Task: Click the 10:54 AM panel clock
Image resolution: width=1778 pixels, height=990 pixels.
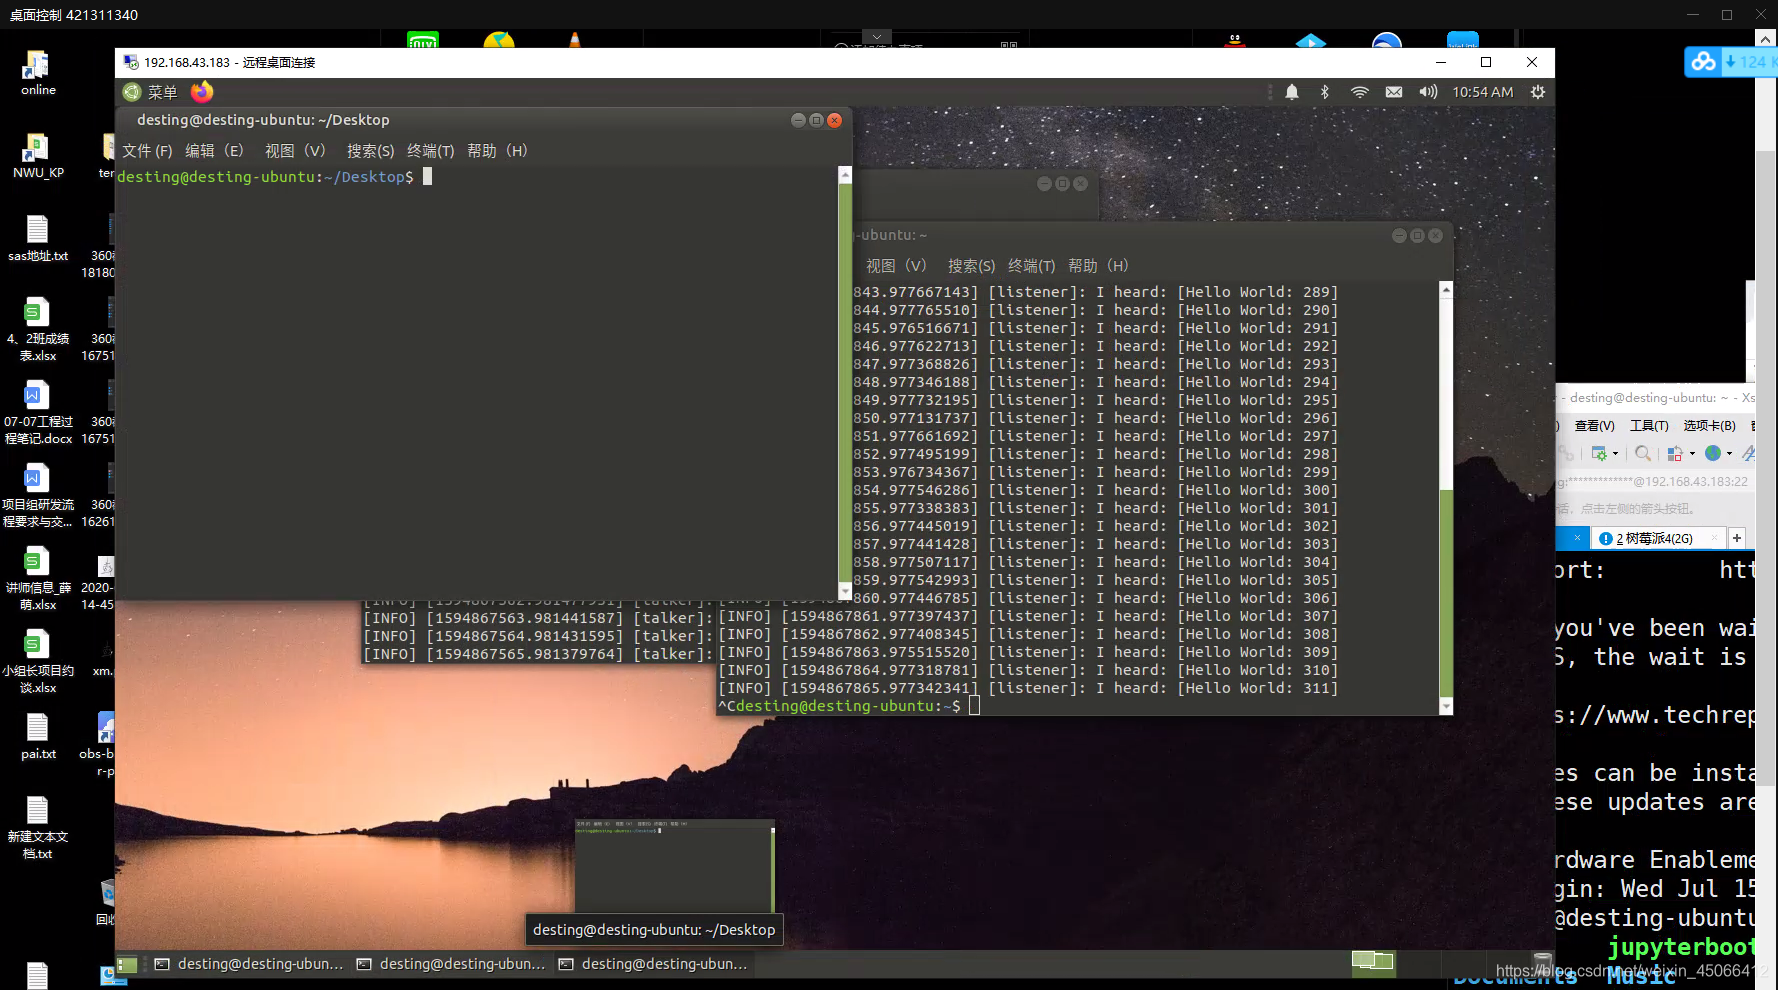Action: pos(1483,92)
